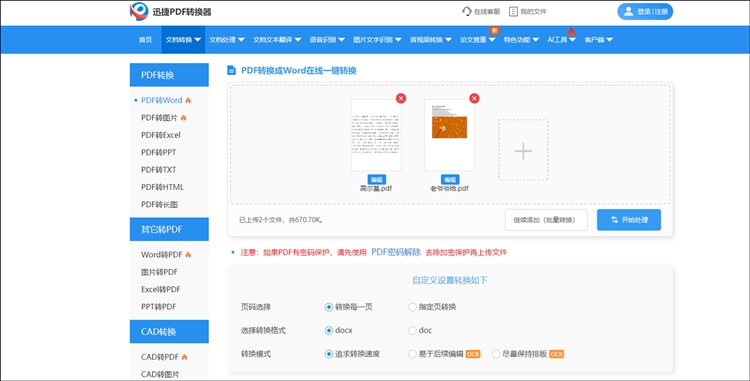
Task: Click the 开始处理 button
Action: [x=629, y=220]
